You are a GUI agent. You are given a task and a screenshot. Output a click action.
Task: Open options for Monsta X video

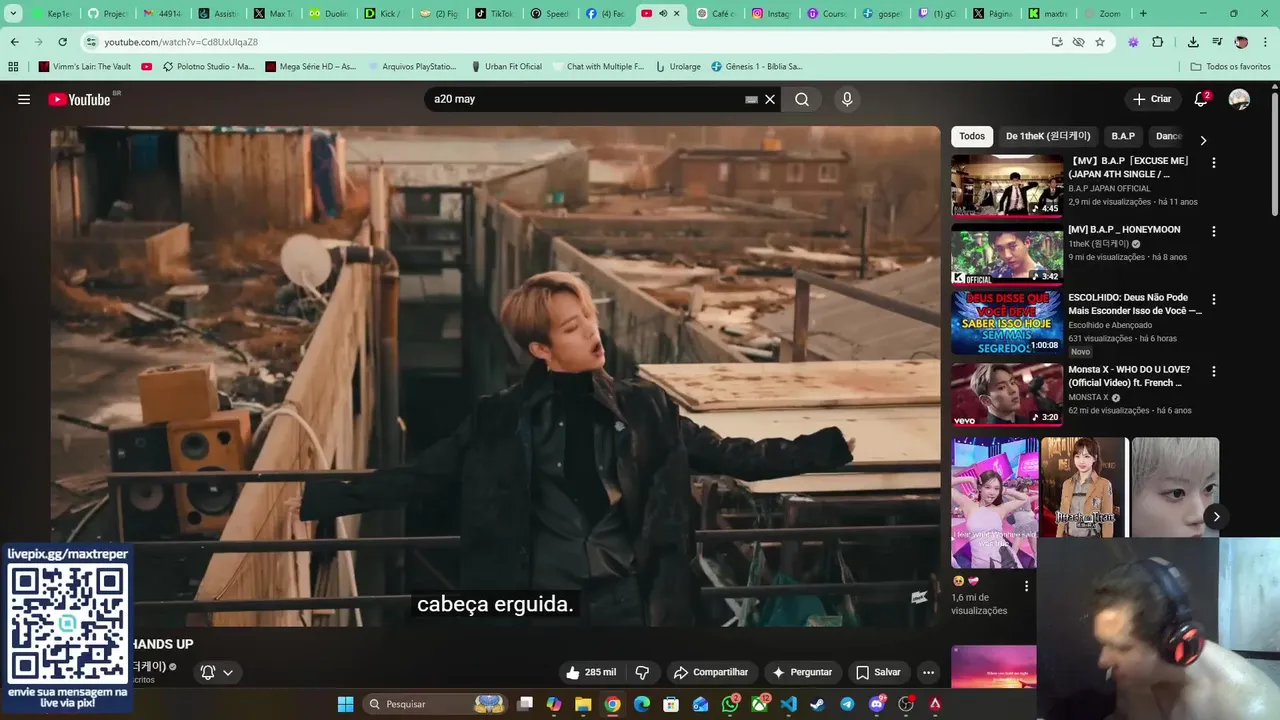1214,371
